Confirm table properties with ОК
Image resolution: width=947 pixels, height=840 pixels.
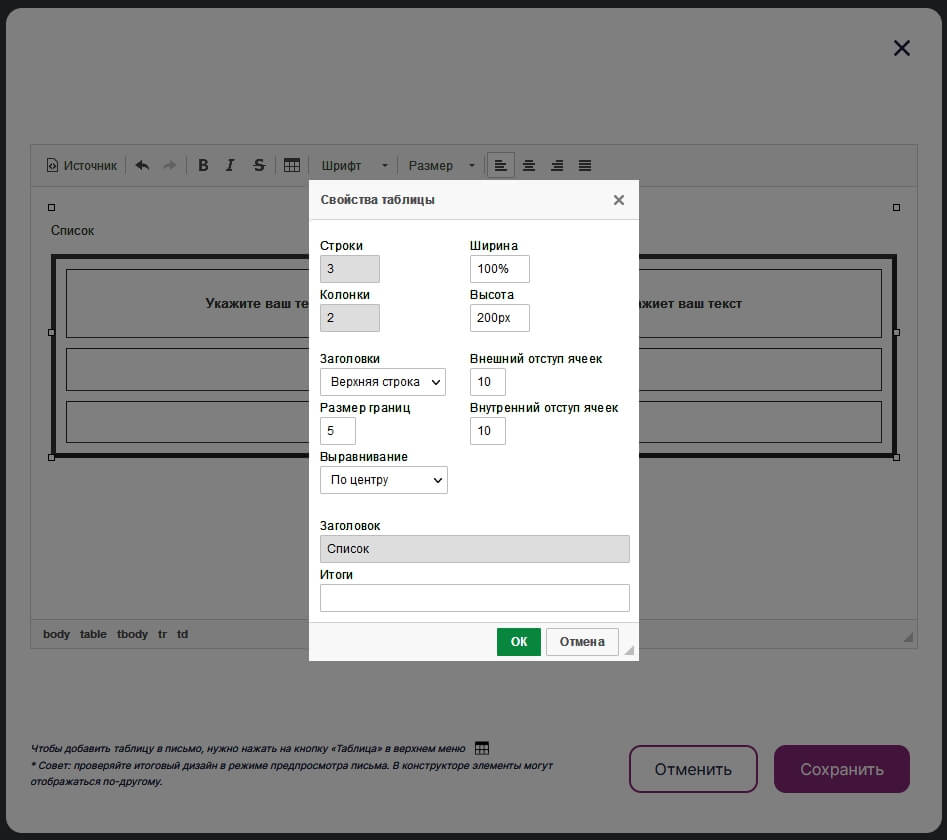(519, 642)
